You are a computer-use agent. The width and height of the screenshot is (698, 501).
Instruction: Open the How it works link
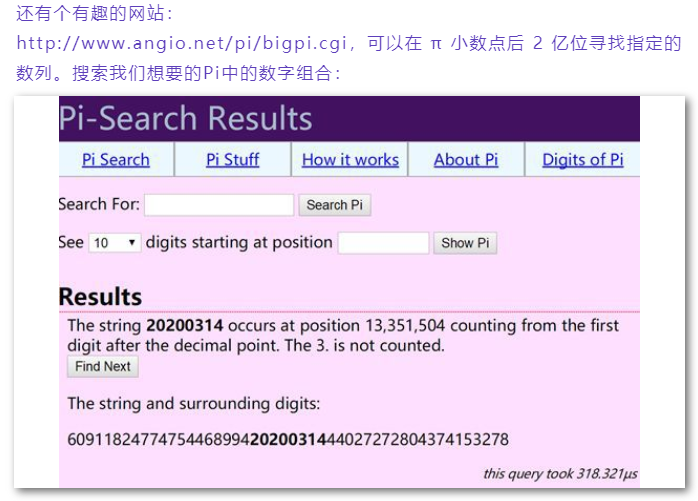[350, 159]
